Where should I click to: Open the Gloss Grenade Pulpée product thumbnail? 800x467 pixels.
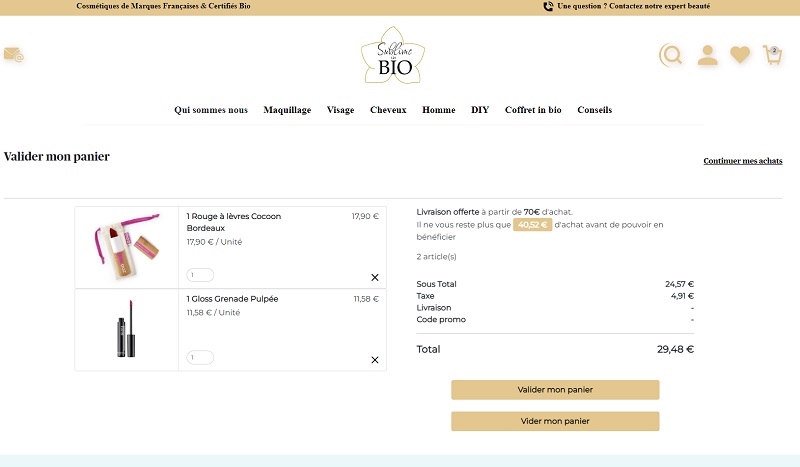(127, 330)
